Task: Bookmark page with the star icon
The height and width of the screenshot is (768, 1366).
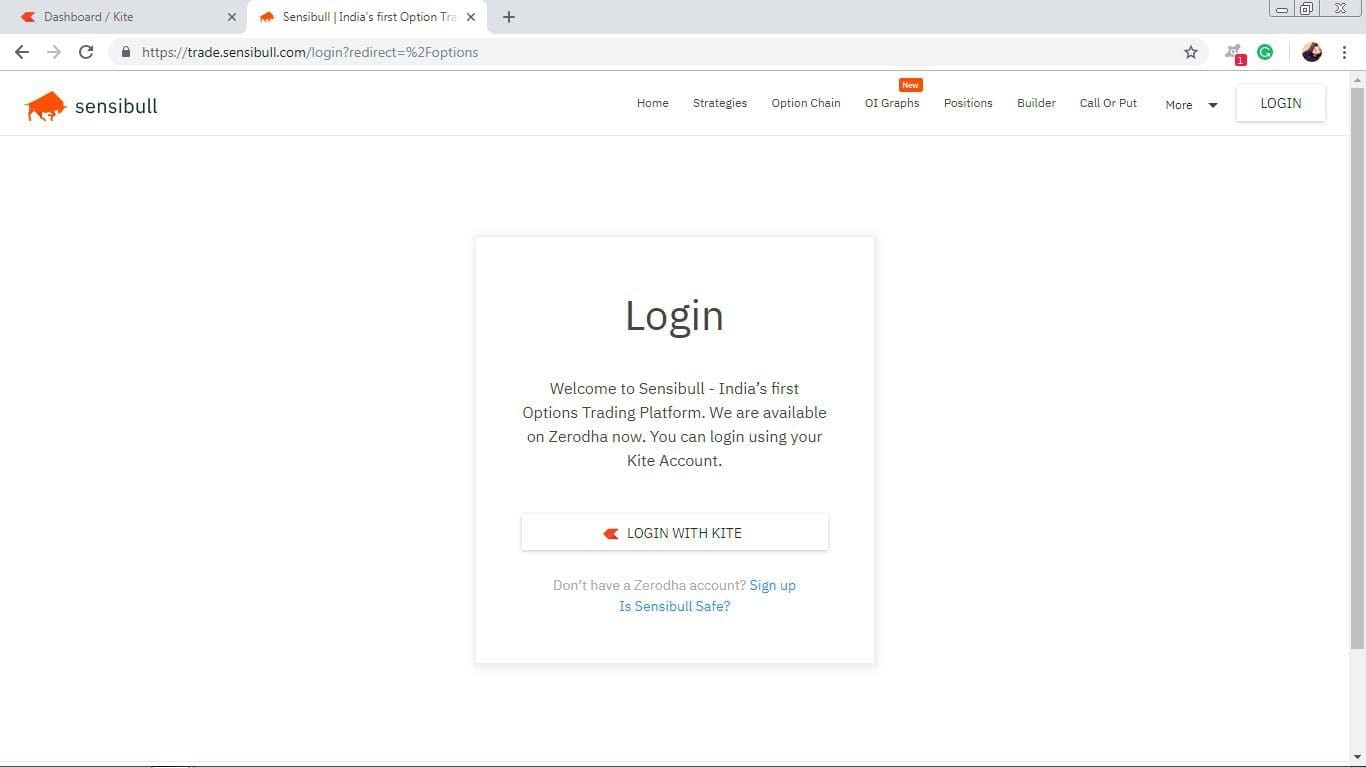Action: (x=1191, y=52)
